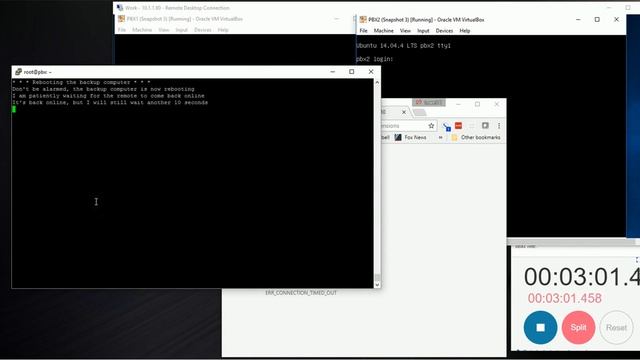Viewport: 640px width, 360px height.
Task: Expand the bookmarks bar overflow chevron
Action: [440, 138]
